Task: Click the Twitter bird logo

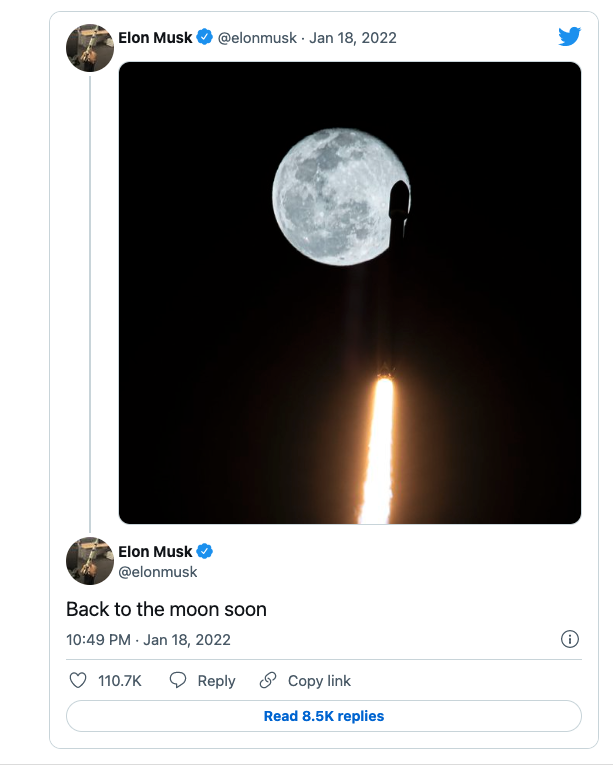Action: (569, 37)
